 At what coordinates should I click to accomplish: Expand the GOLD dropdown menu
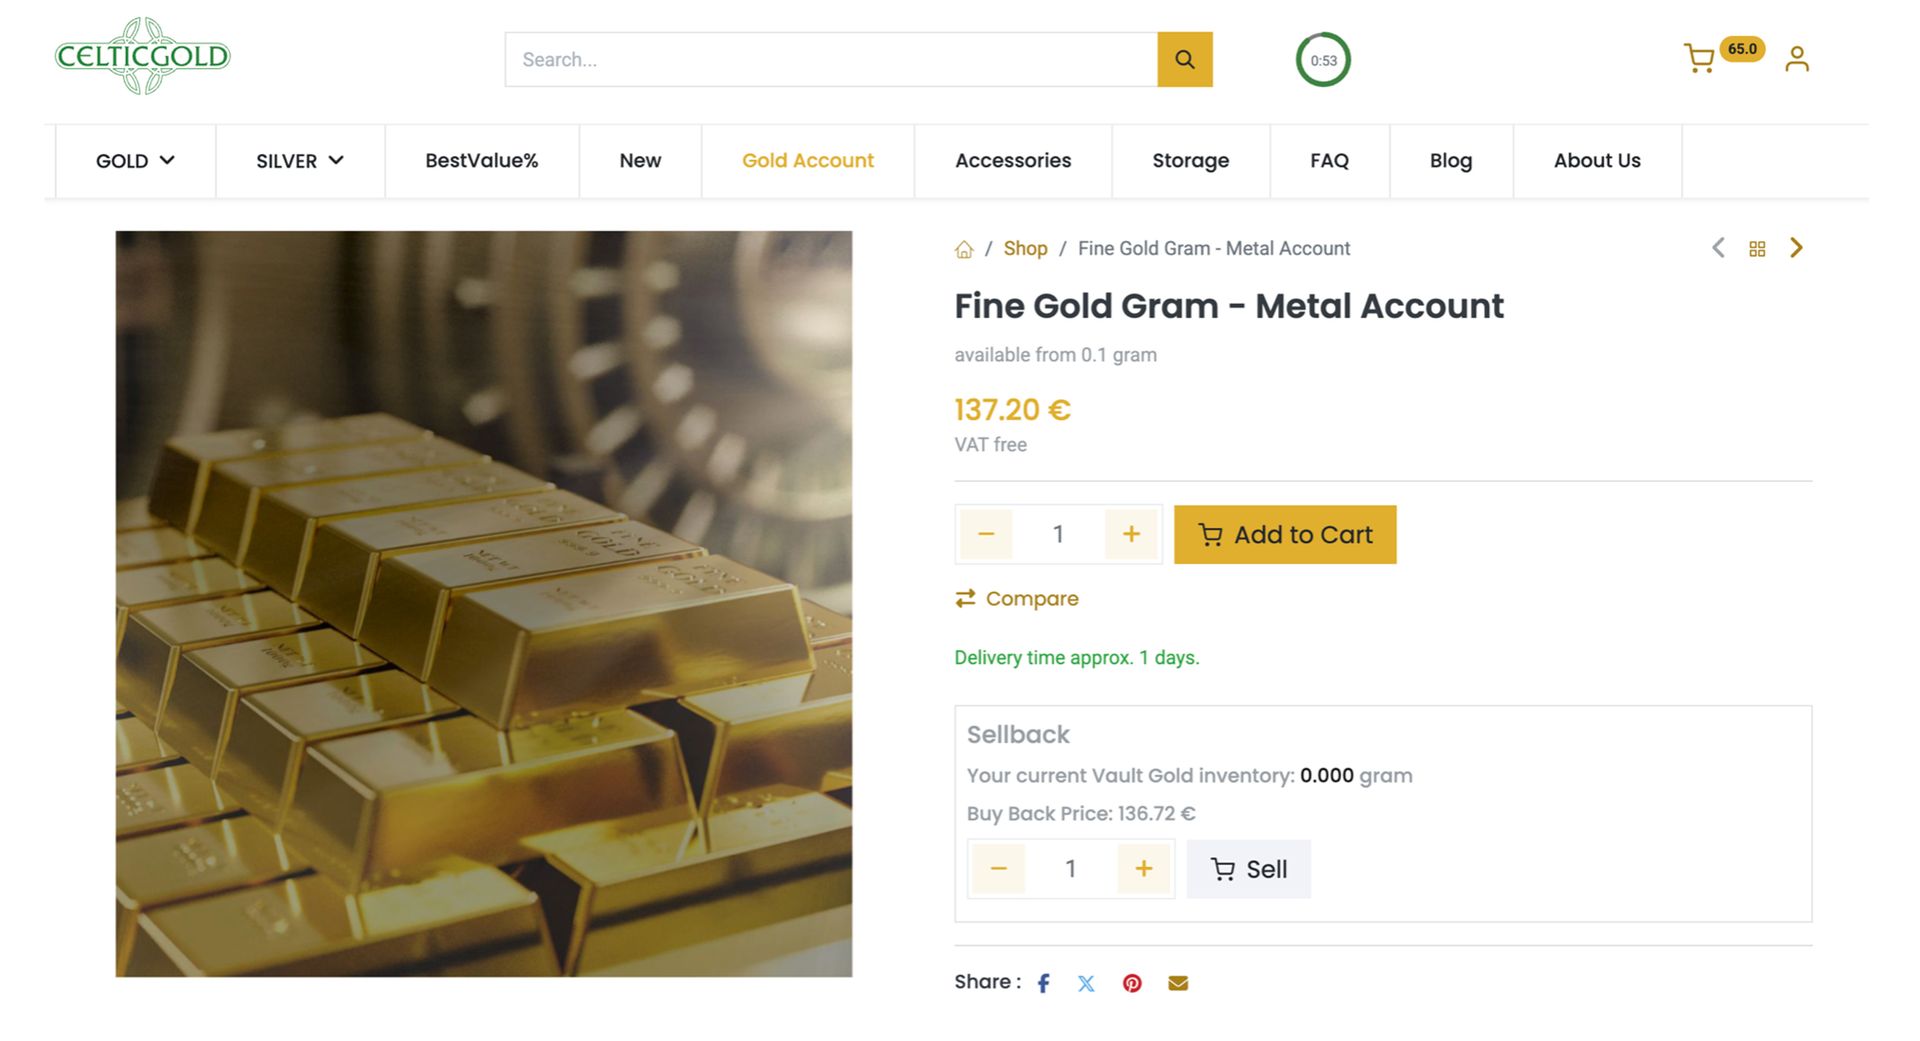[x=135, y=161]
